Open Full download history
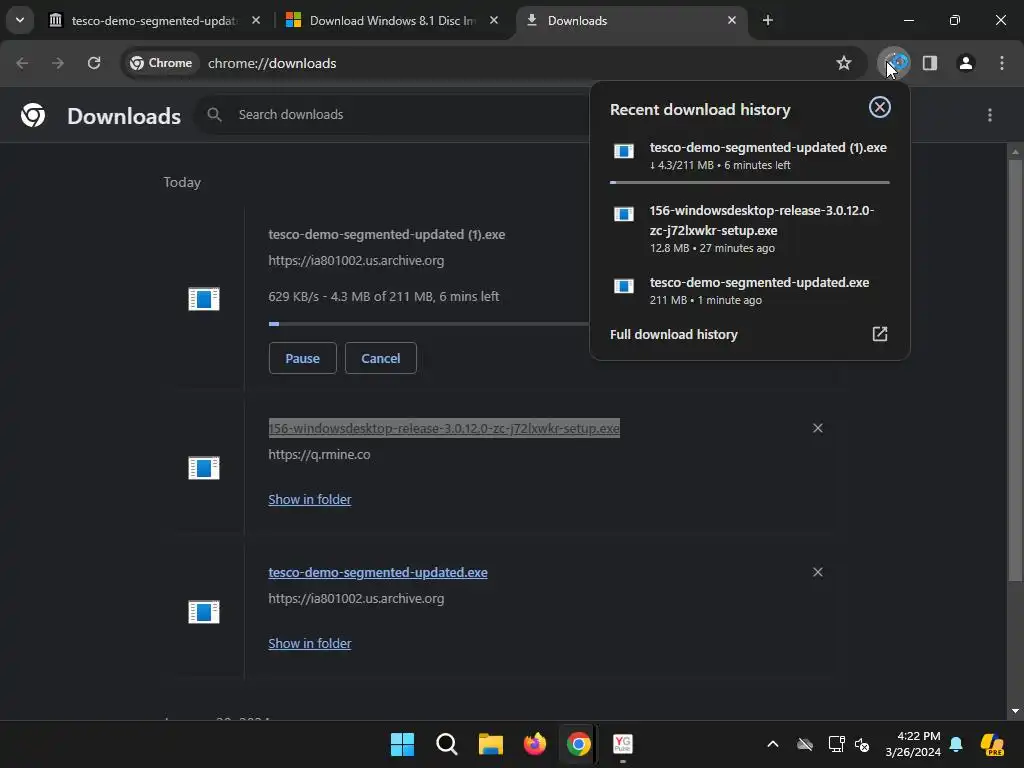The image size is (1024, 768). 748,334
